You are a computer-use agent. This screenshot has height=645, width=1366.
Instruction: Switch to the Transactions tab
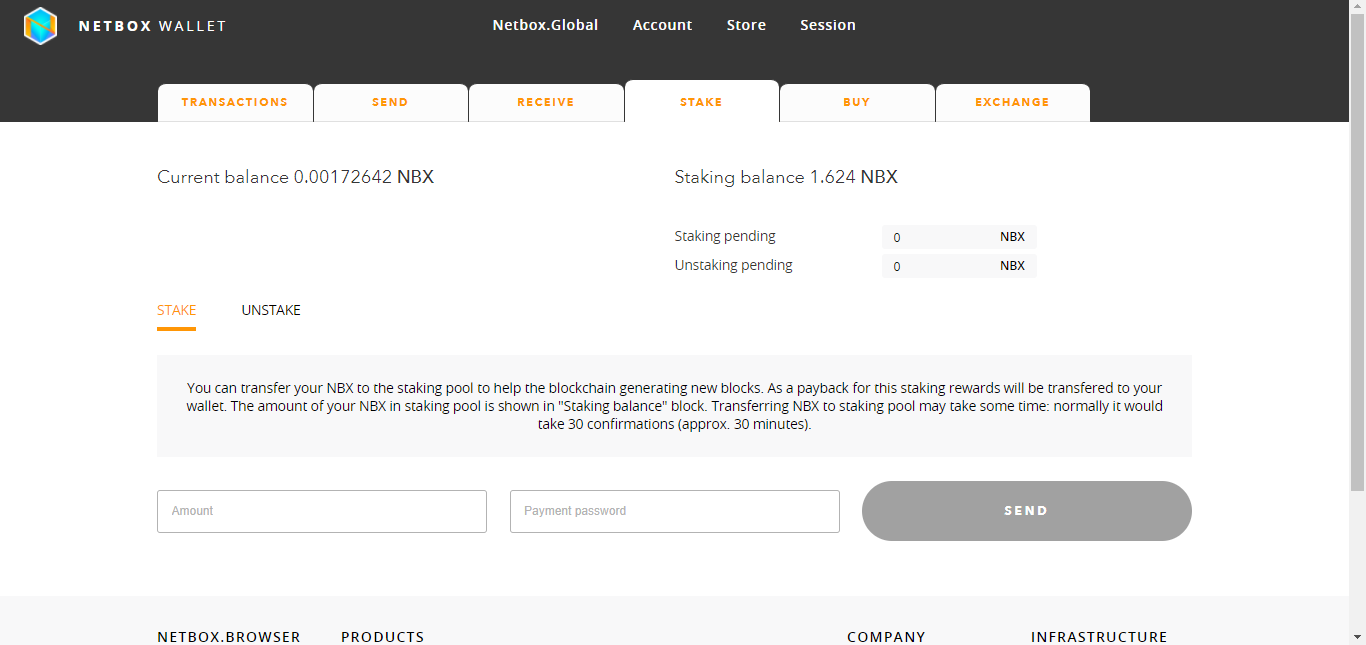point(235,103)
